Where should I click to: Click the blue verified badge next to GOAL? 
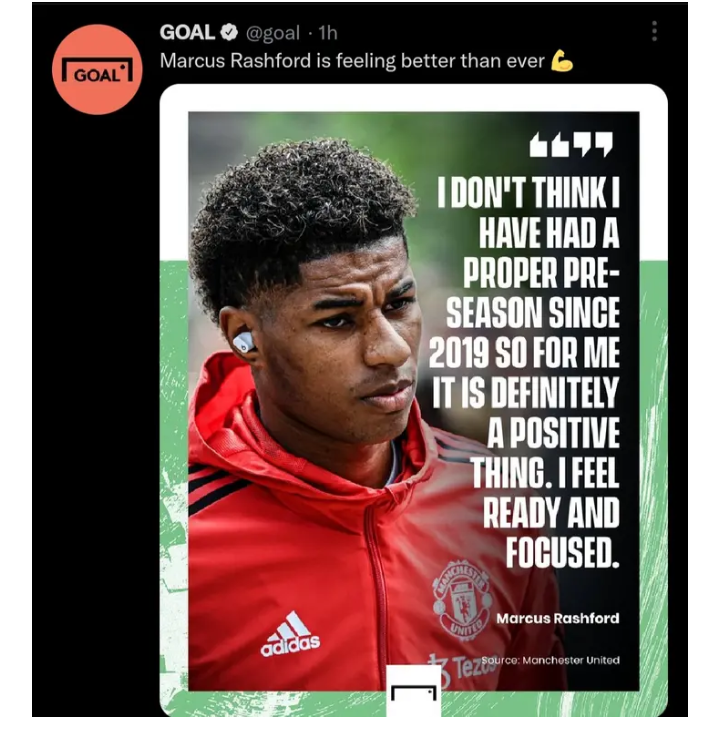229,32
